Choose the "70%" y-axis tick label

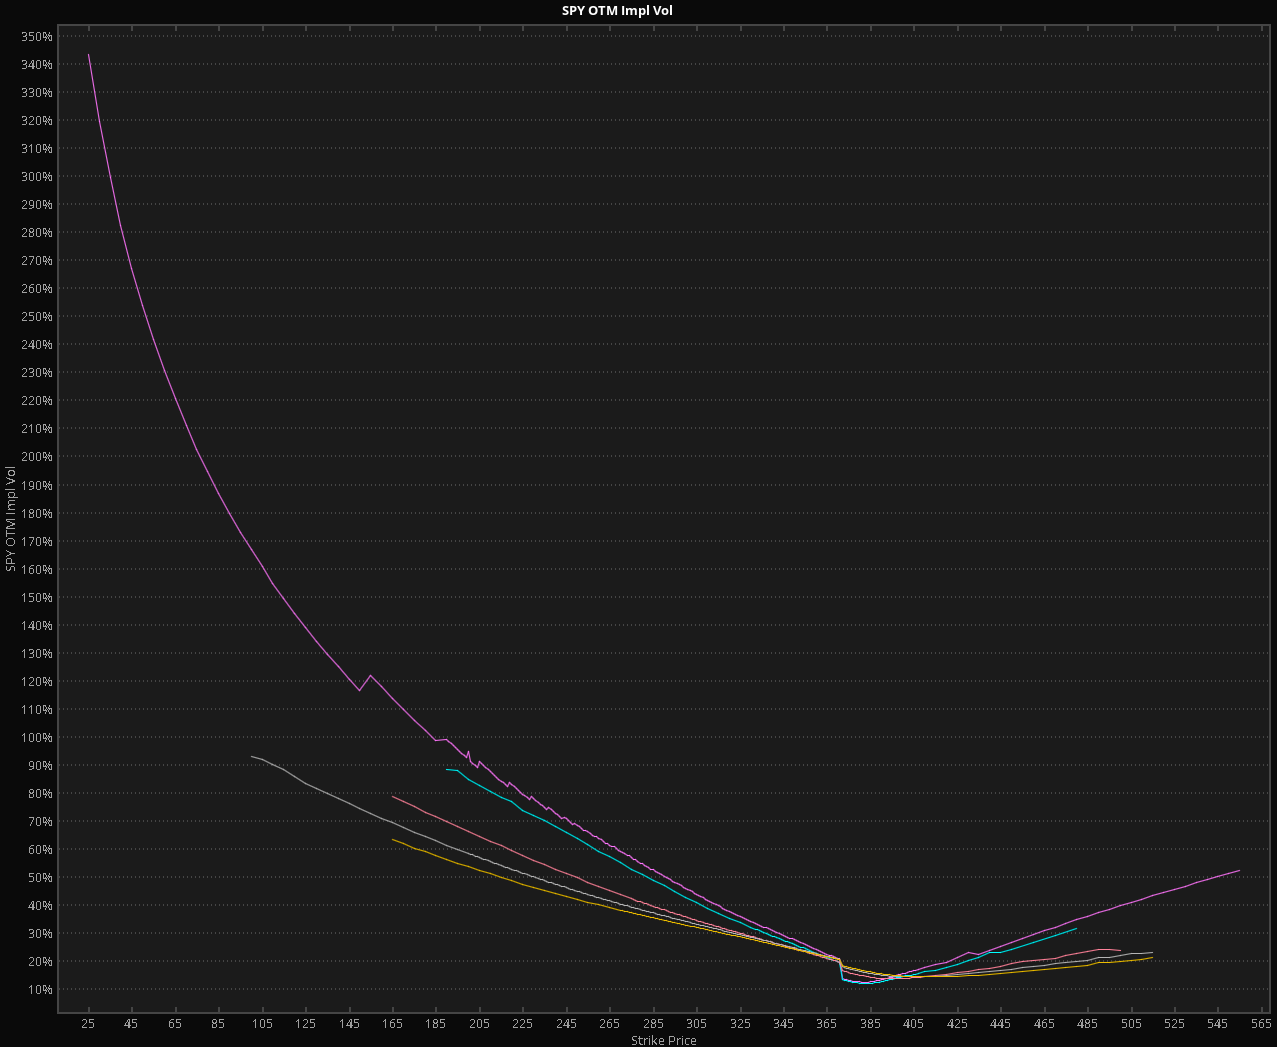[40, 822]
